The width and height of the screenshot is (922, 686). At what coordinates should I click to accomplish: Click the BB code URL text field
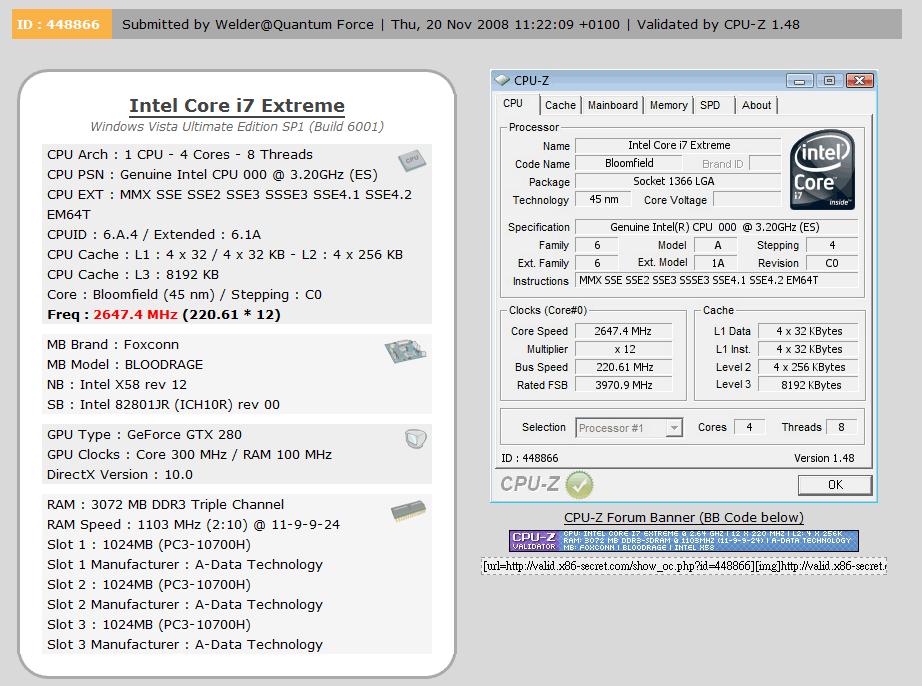pos(684,566)
